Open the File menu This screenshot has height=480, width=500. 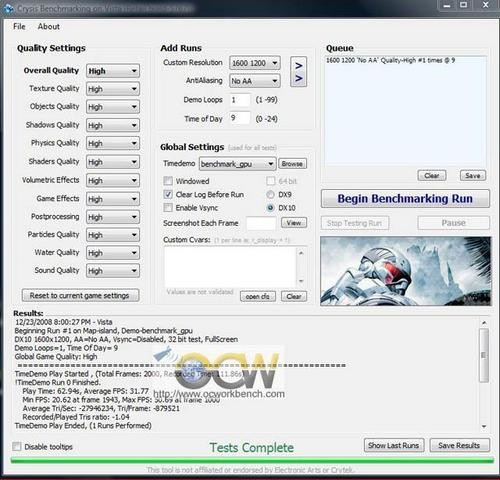click(19, 26)
